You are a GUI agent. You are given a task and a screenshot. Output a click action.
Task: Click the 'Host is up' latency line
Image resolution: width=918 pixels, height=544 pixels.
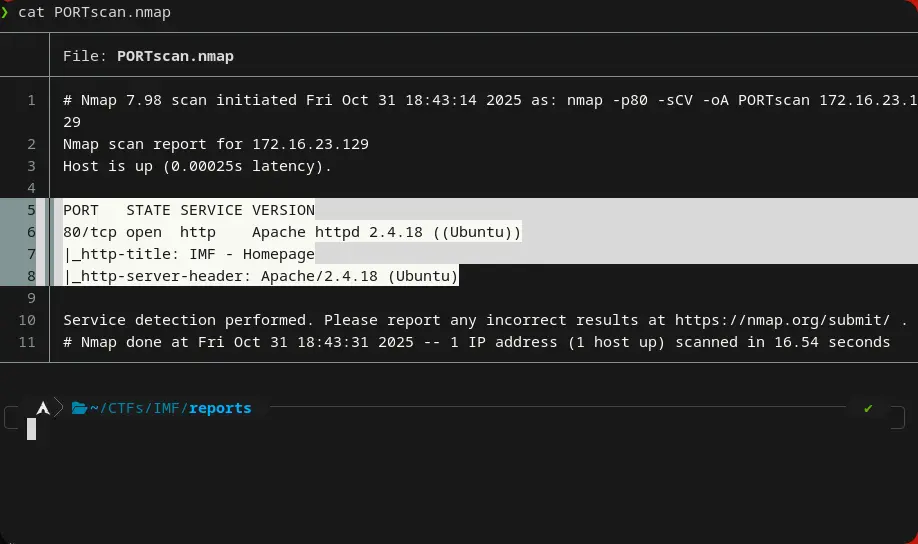[x=197, y=166]
